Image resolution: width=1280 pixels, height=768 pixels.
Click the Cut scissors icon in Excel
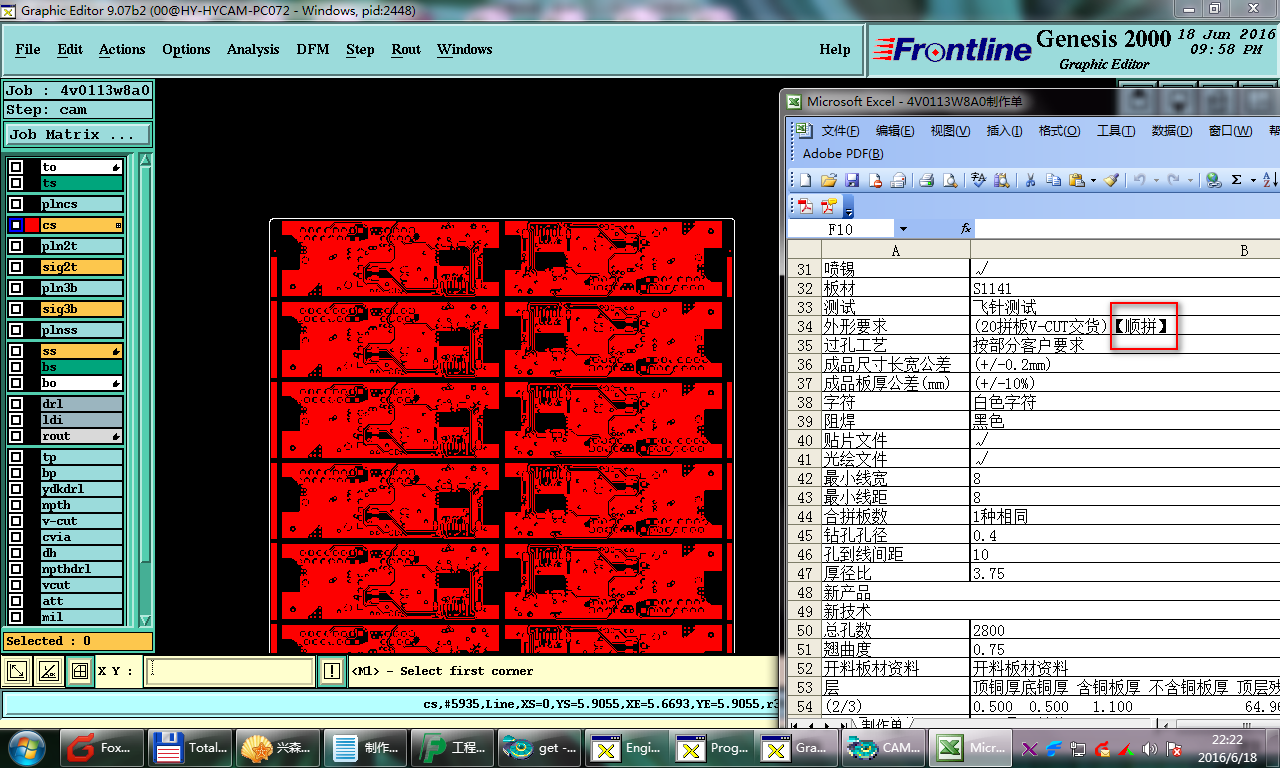[x=1029, y=180]
